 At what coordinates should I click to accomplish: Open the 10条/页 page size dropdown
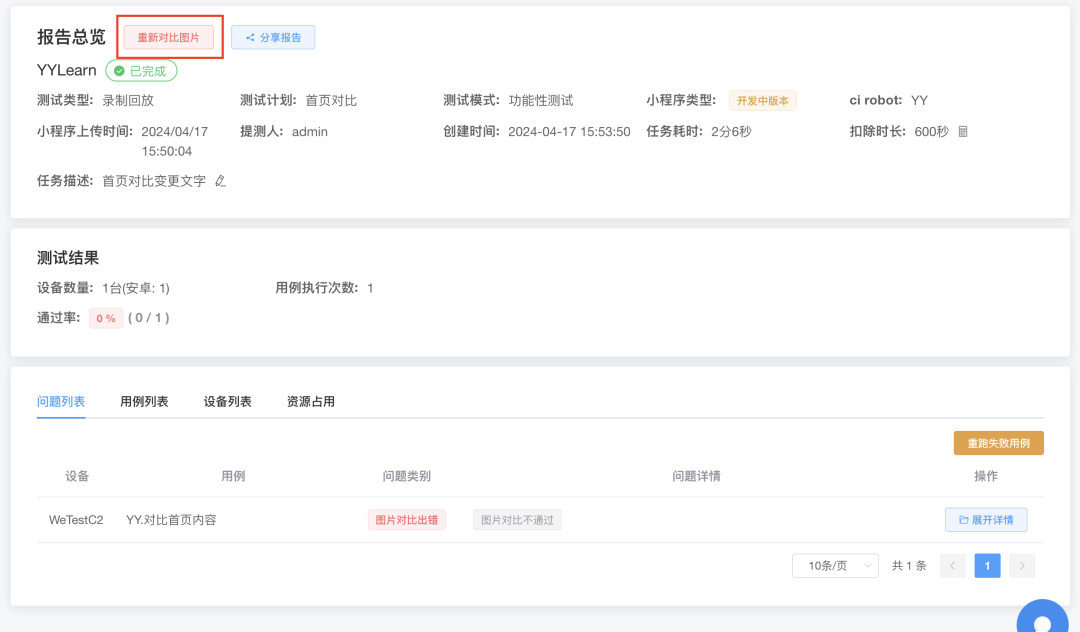tap(835, 566)
